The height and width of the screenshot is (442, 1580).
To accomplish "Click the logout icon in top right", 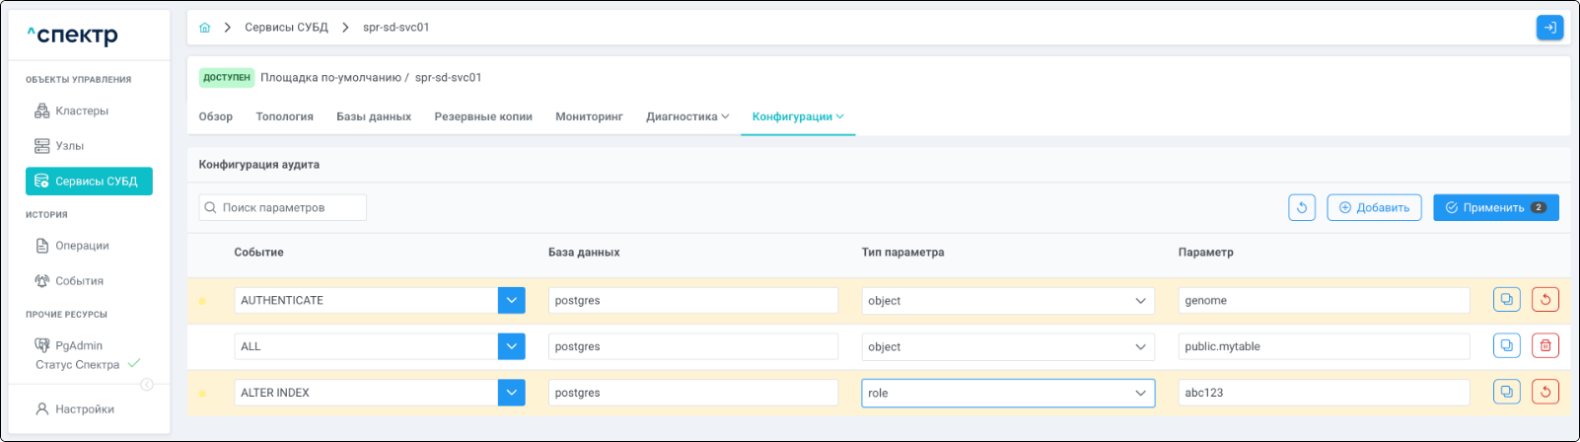I will pyautogui.click(x=1549, y=28).
